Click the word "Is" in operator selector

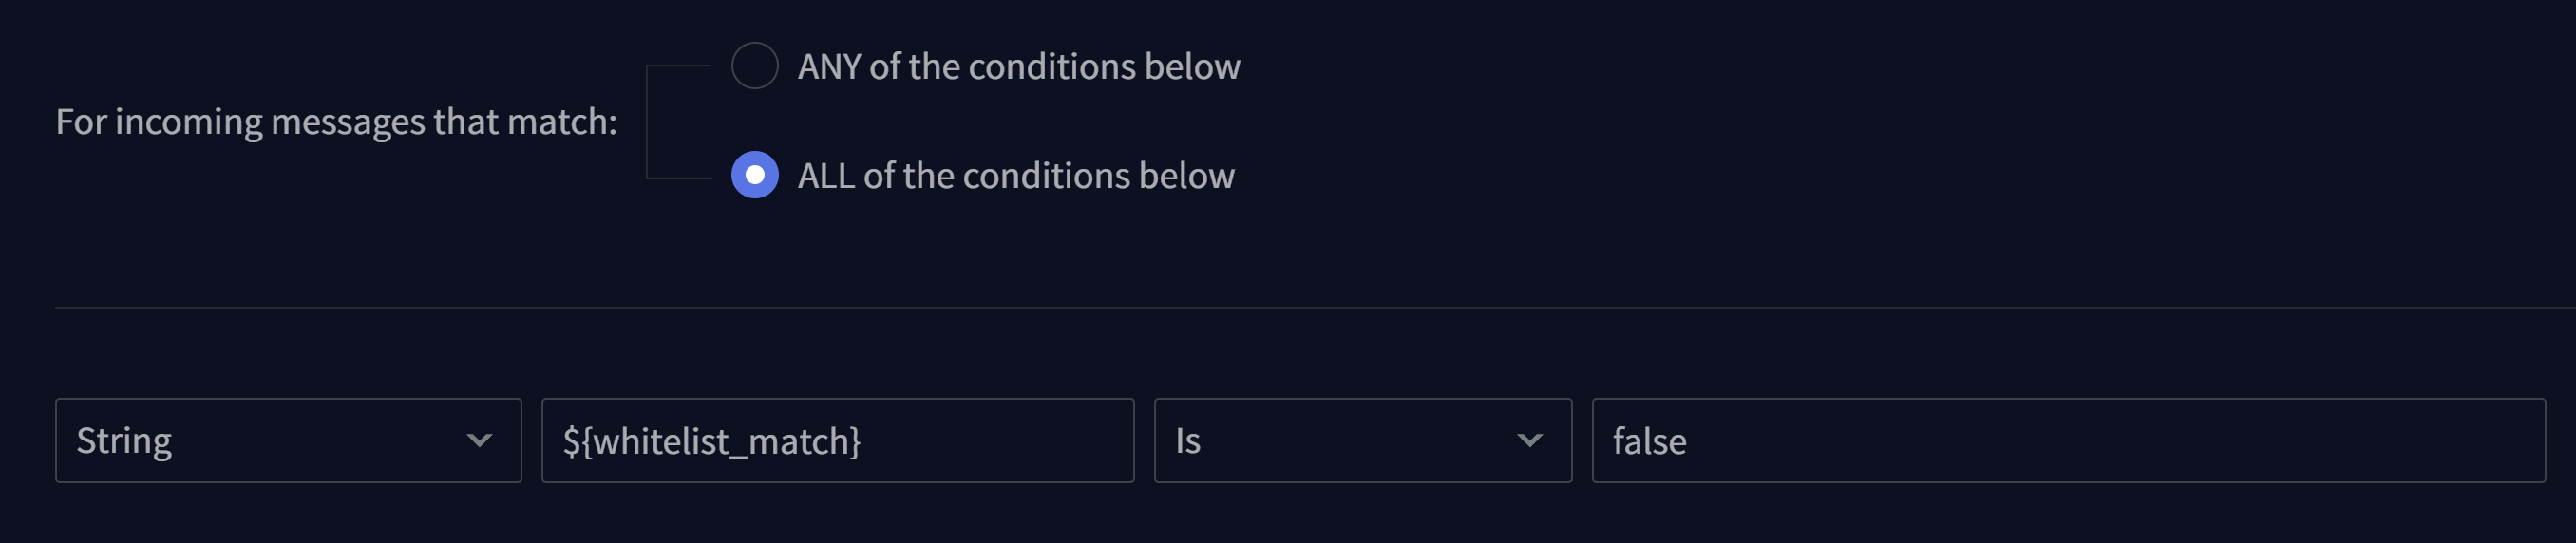coord(1188,441)
